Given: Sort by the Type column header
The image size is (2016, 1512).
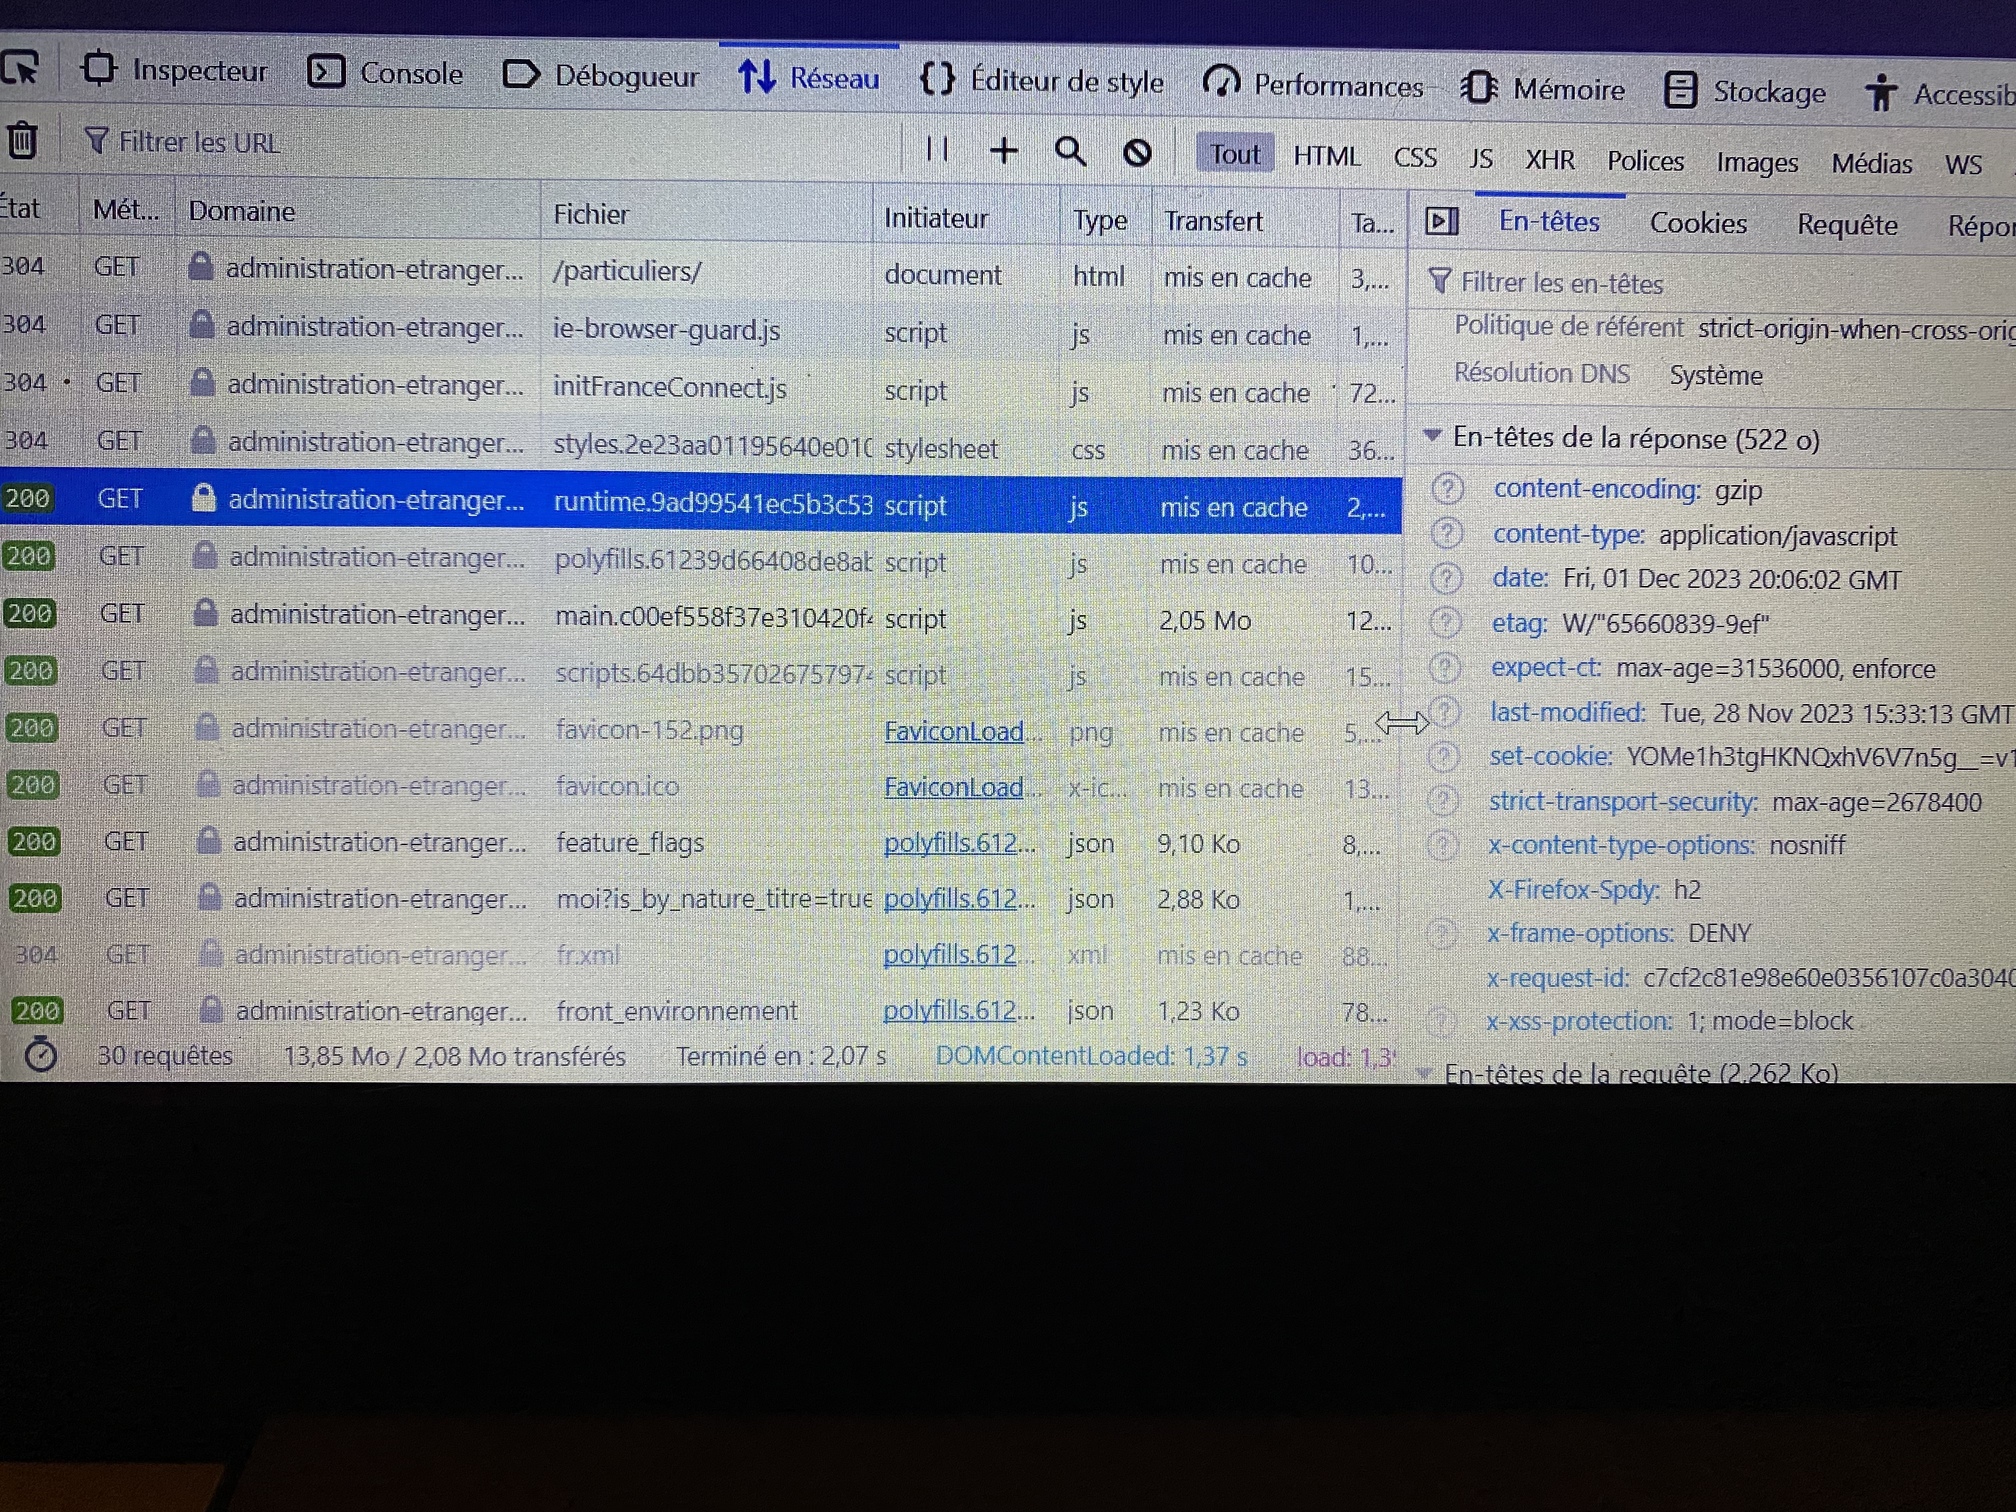Looking at the screenshot, I should pos(1105,220).
